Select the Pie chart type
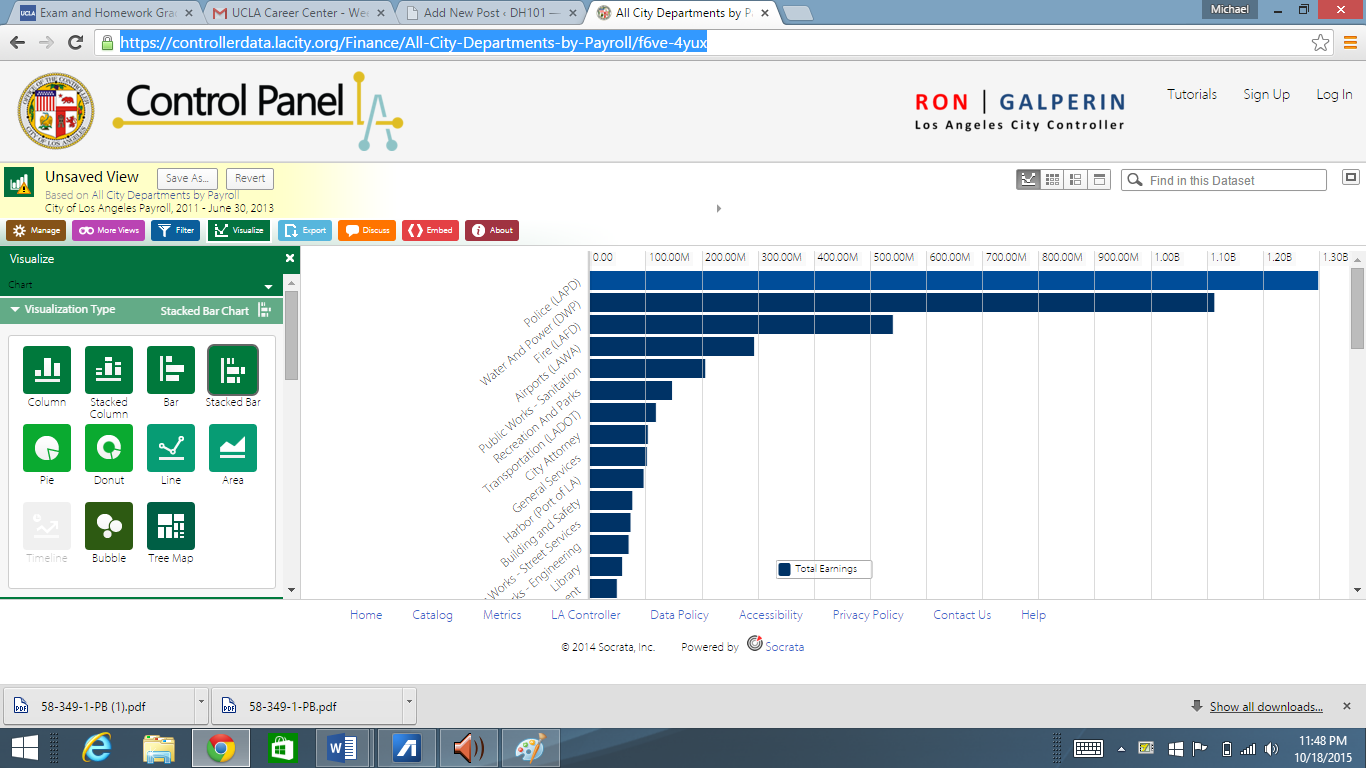This screenshot has width=1366, height=768. (47, 448)
